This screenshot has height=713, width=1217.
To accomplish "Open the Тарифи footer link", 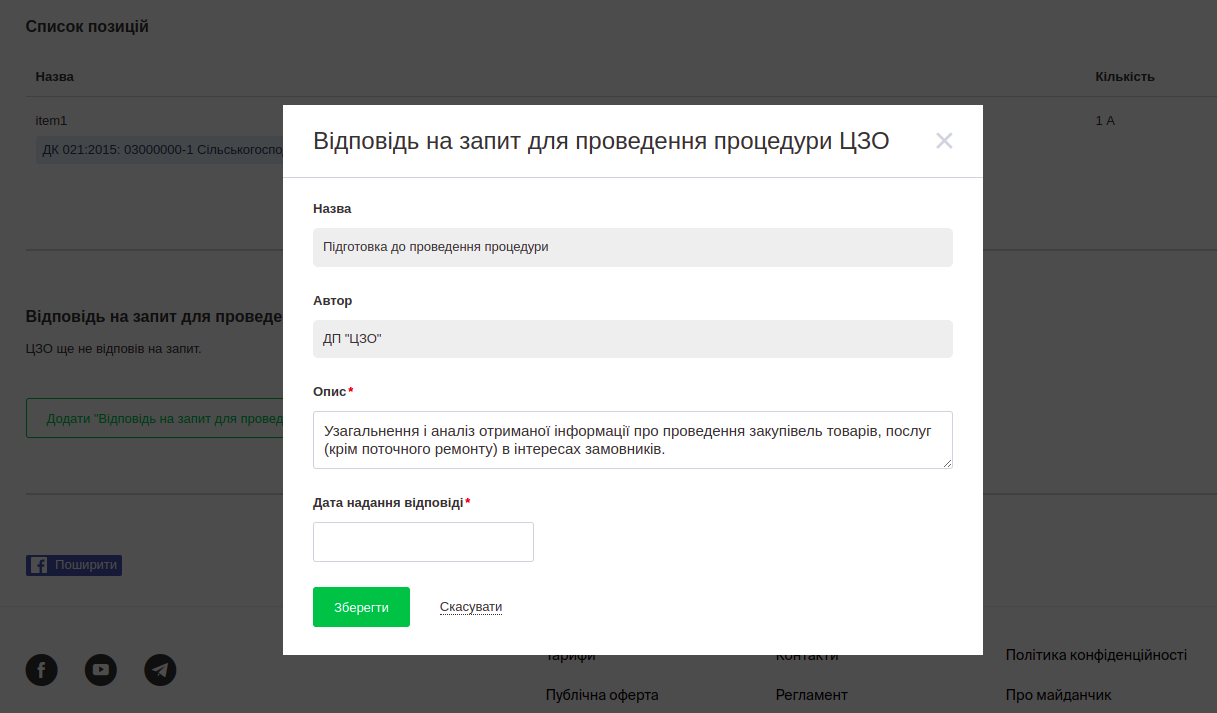I will (571, 658).
